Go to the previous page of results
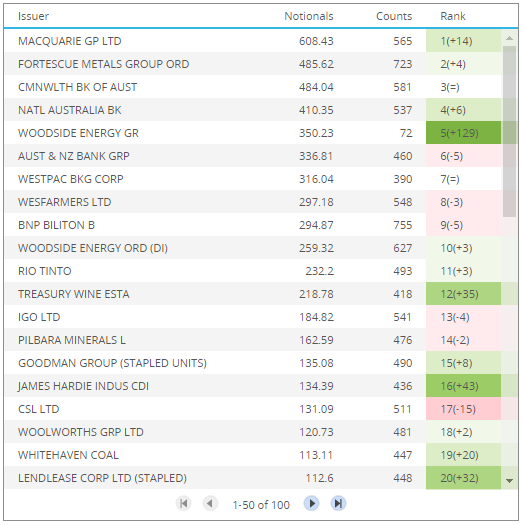 click(x=210, y=504)
